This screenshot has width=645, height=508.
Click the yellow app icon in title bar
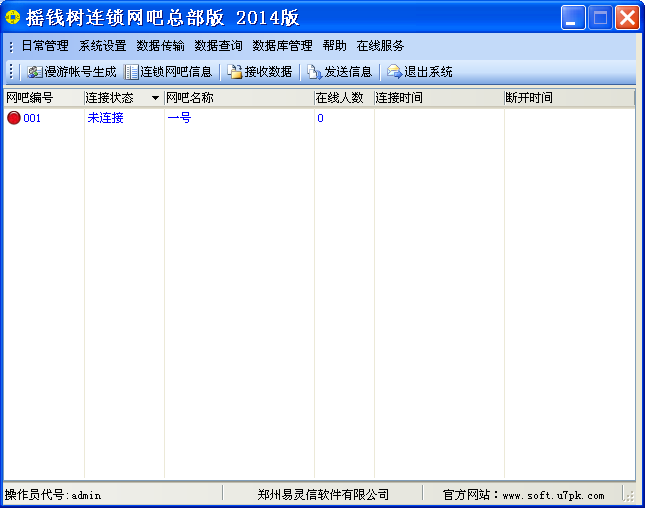click(12, 17)
